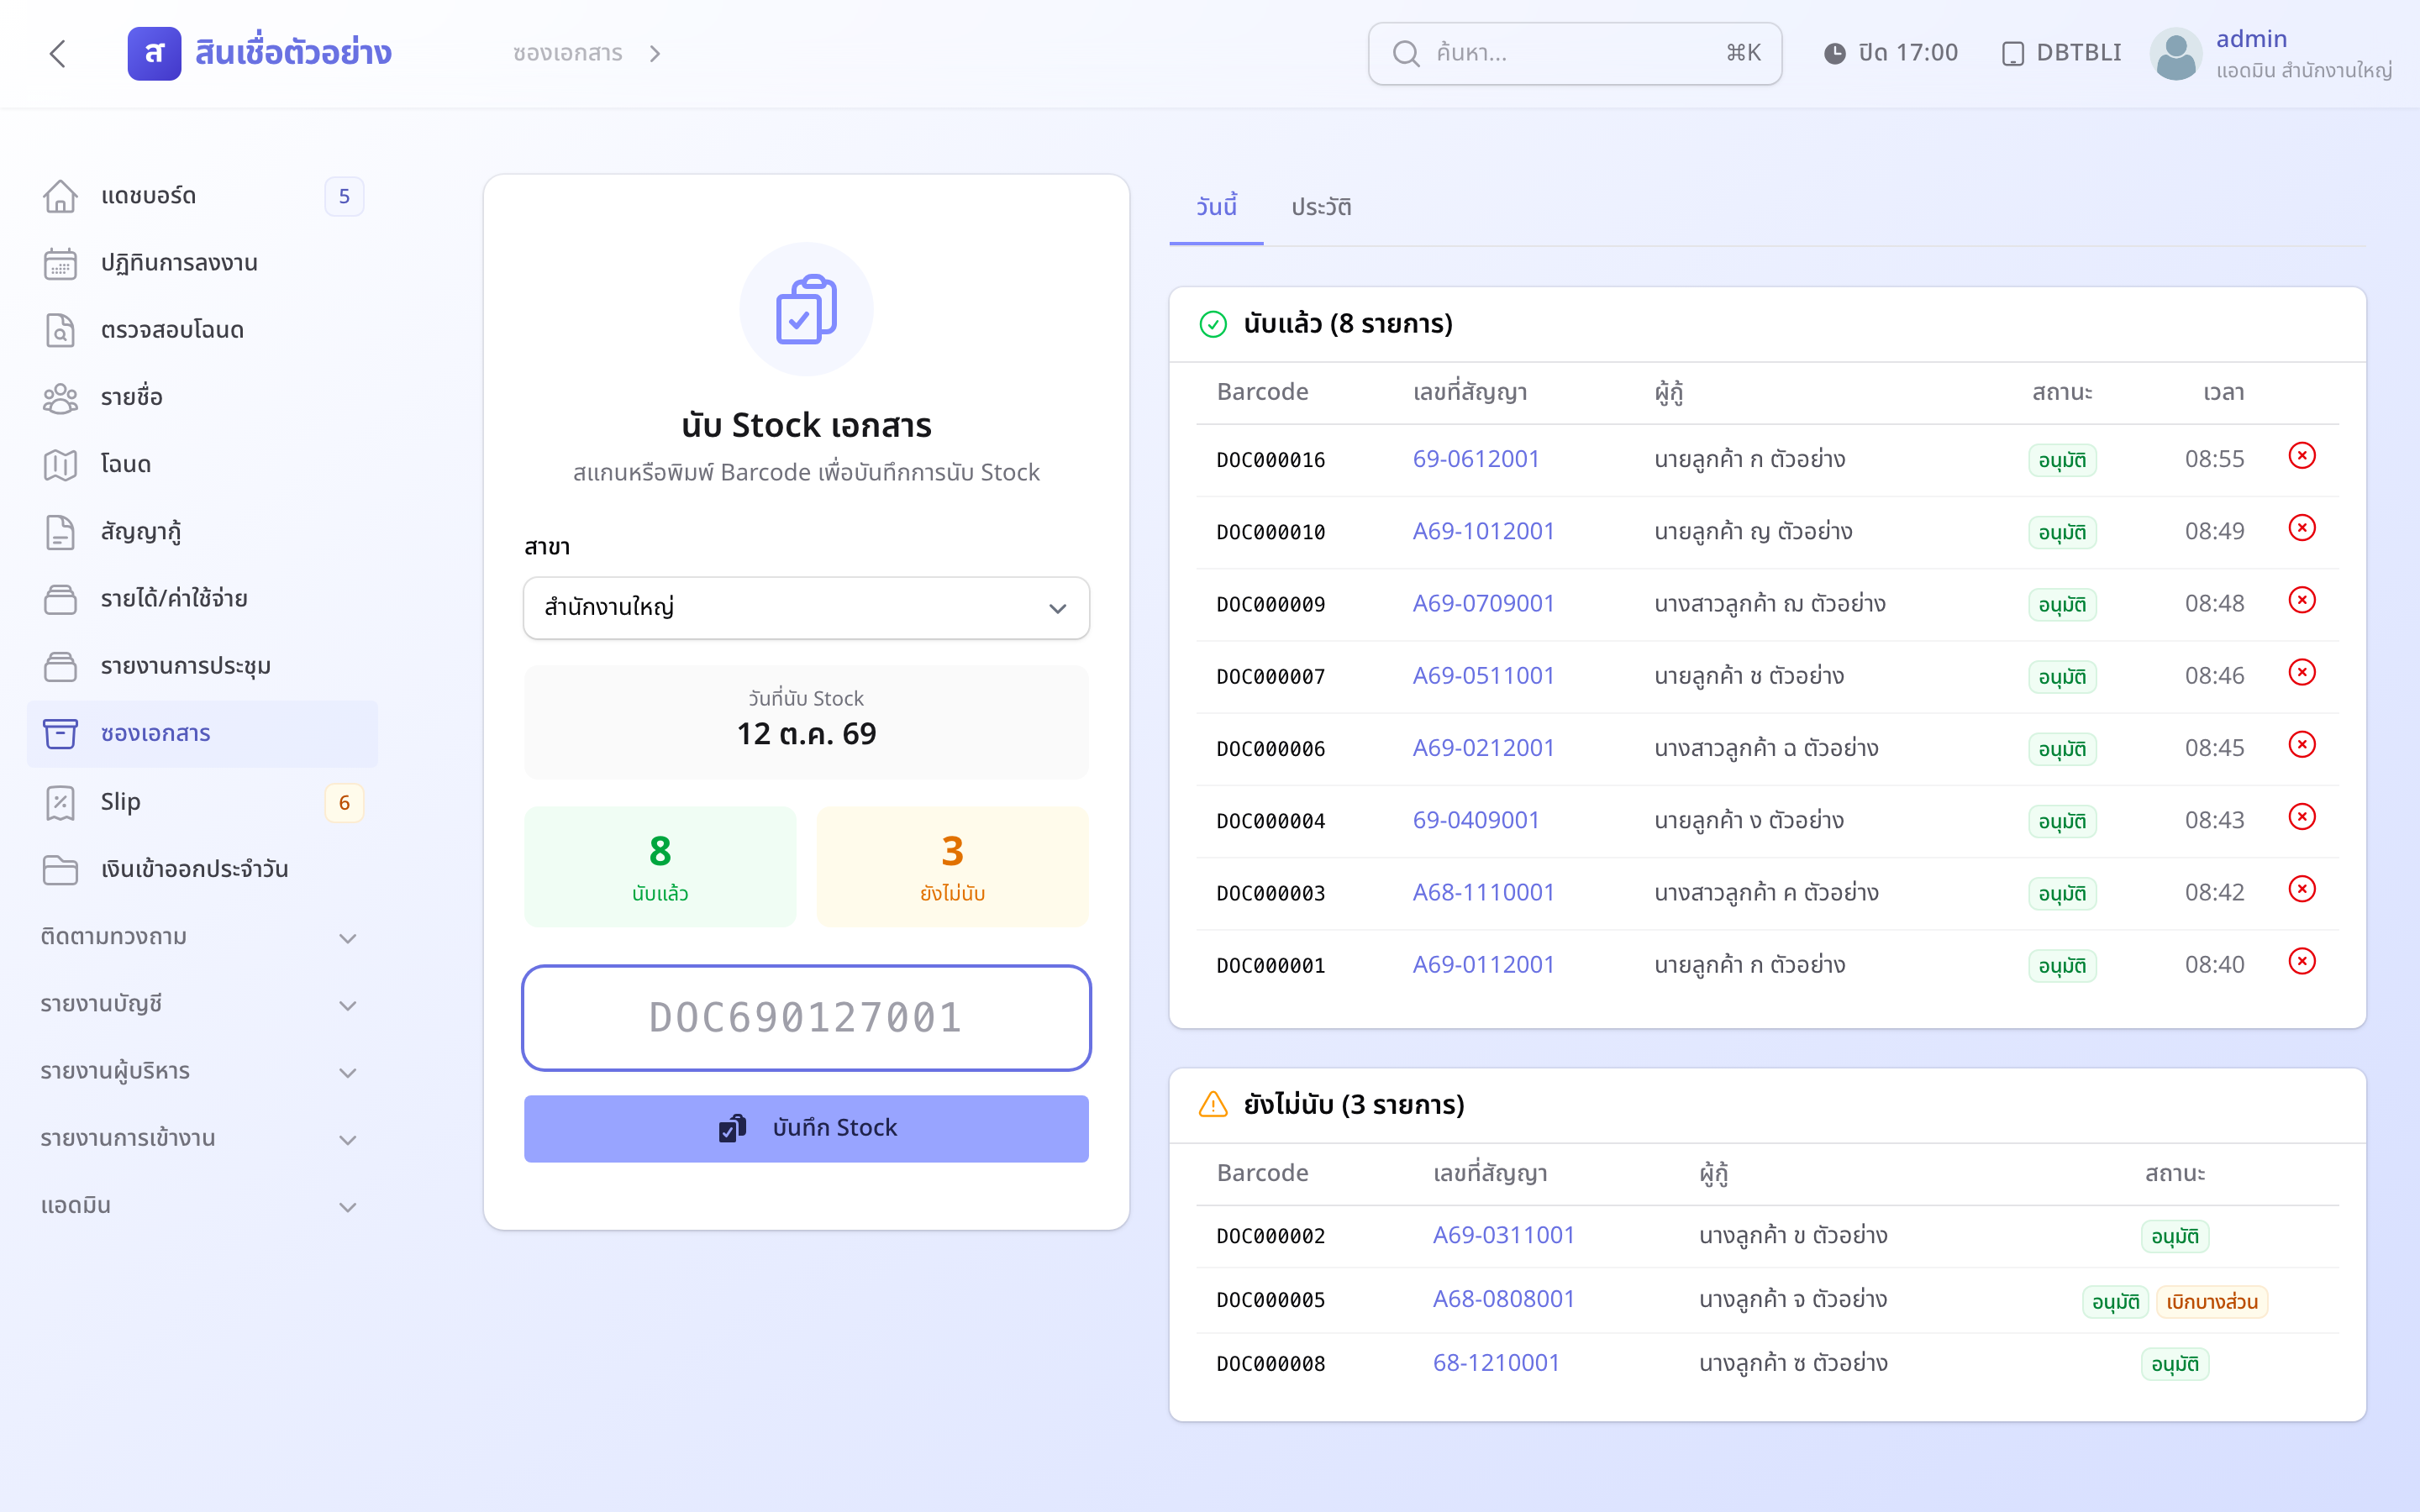Open the Slip receipt icon item
The width and height of the screenshot is (2420, 1512).
coord(60,802)
